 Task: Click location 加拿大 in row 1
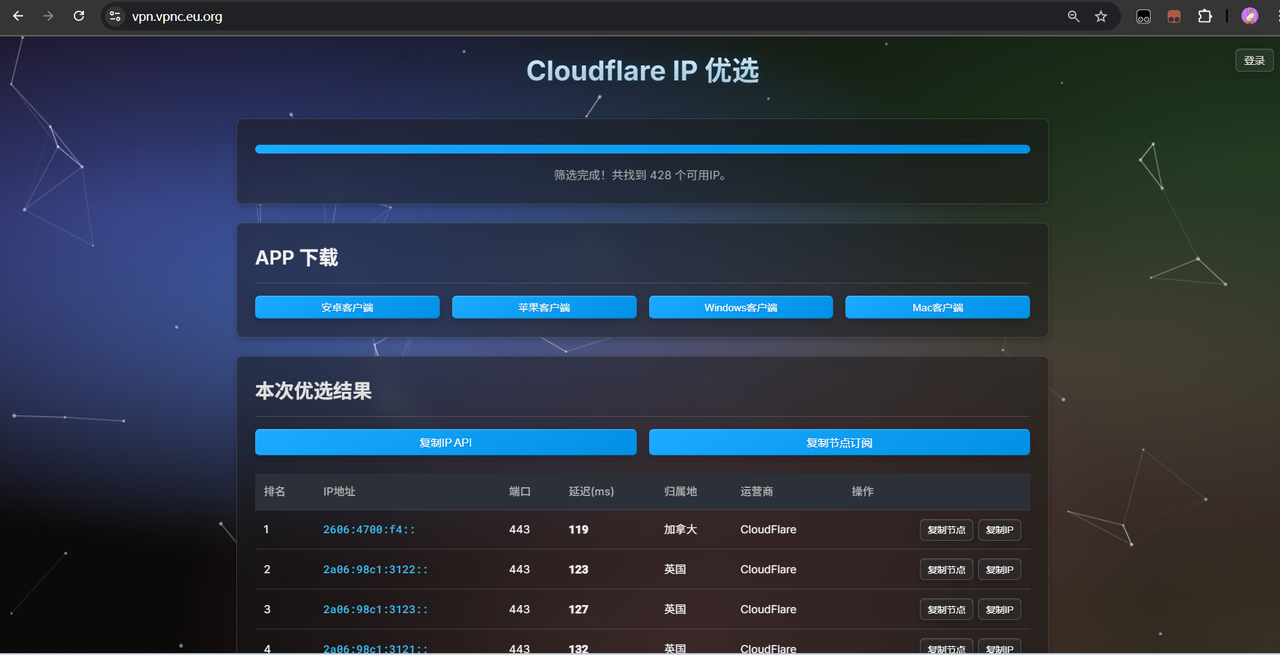pos(681,530)
